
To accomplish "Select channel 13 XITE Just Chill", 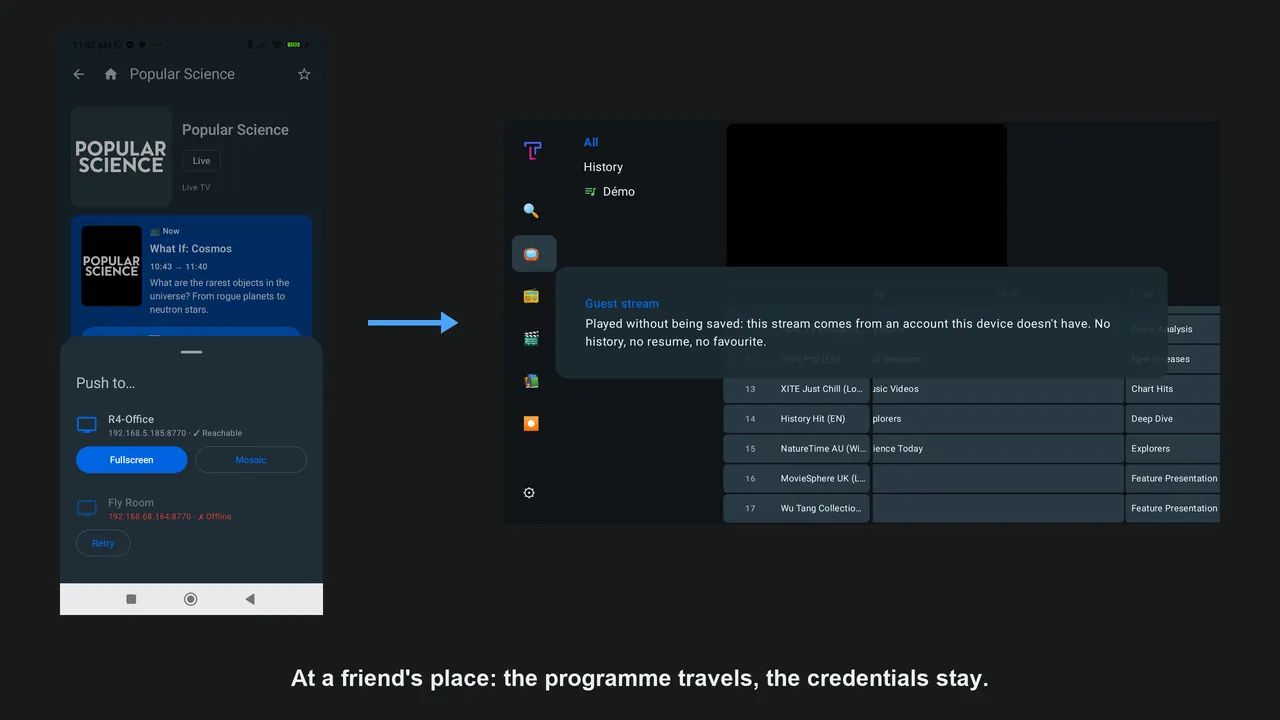I will (x=796, y=389).
